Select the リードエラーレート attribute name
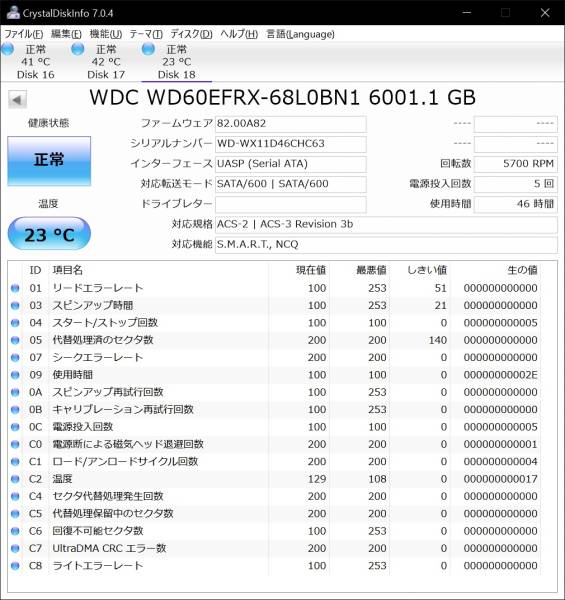The image size is (565, 600). tap(98, 288)
